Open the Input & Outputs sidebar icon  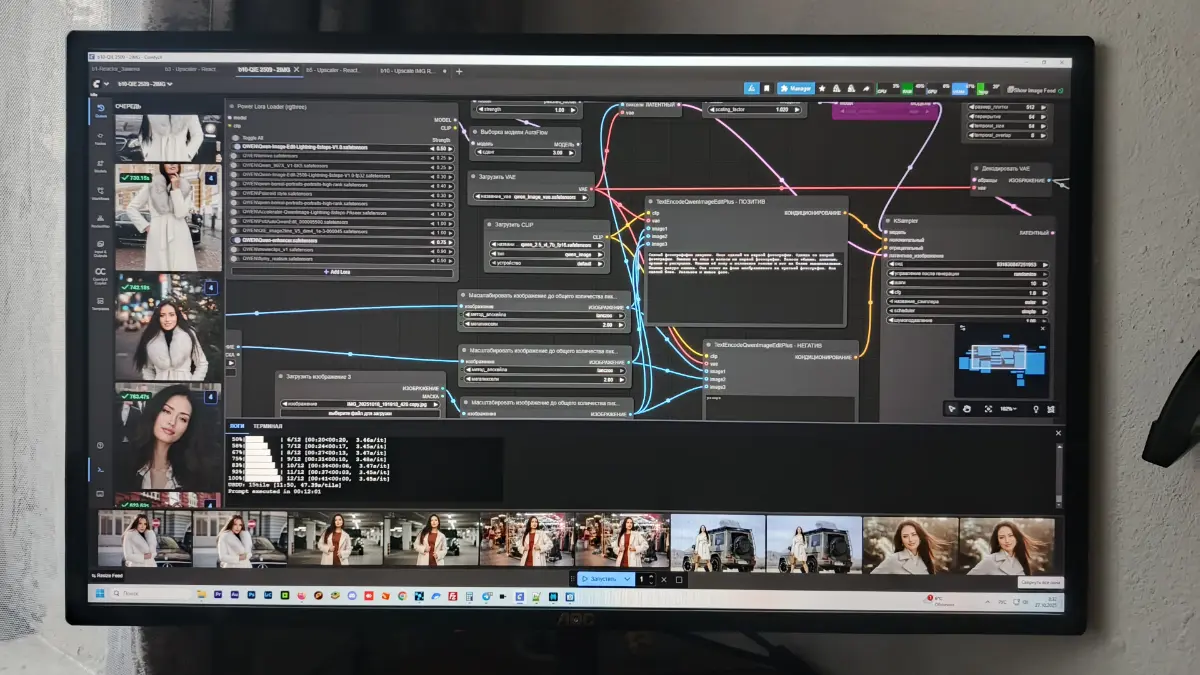tap(102, 249)
